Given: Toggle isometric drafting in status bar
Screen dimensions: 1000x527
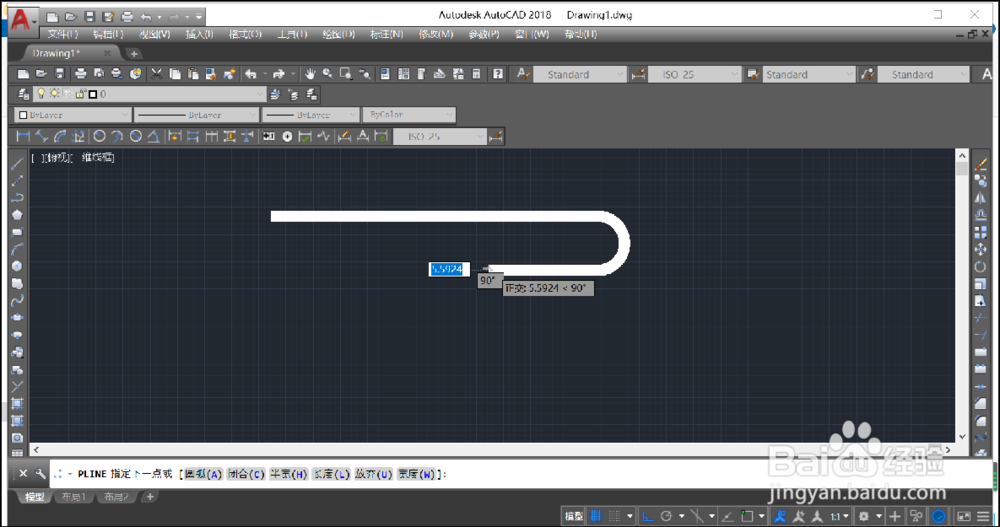Looking at the screenshot, I should click(696, 516).
